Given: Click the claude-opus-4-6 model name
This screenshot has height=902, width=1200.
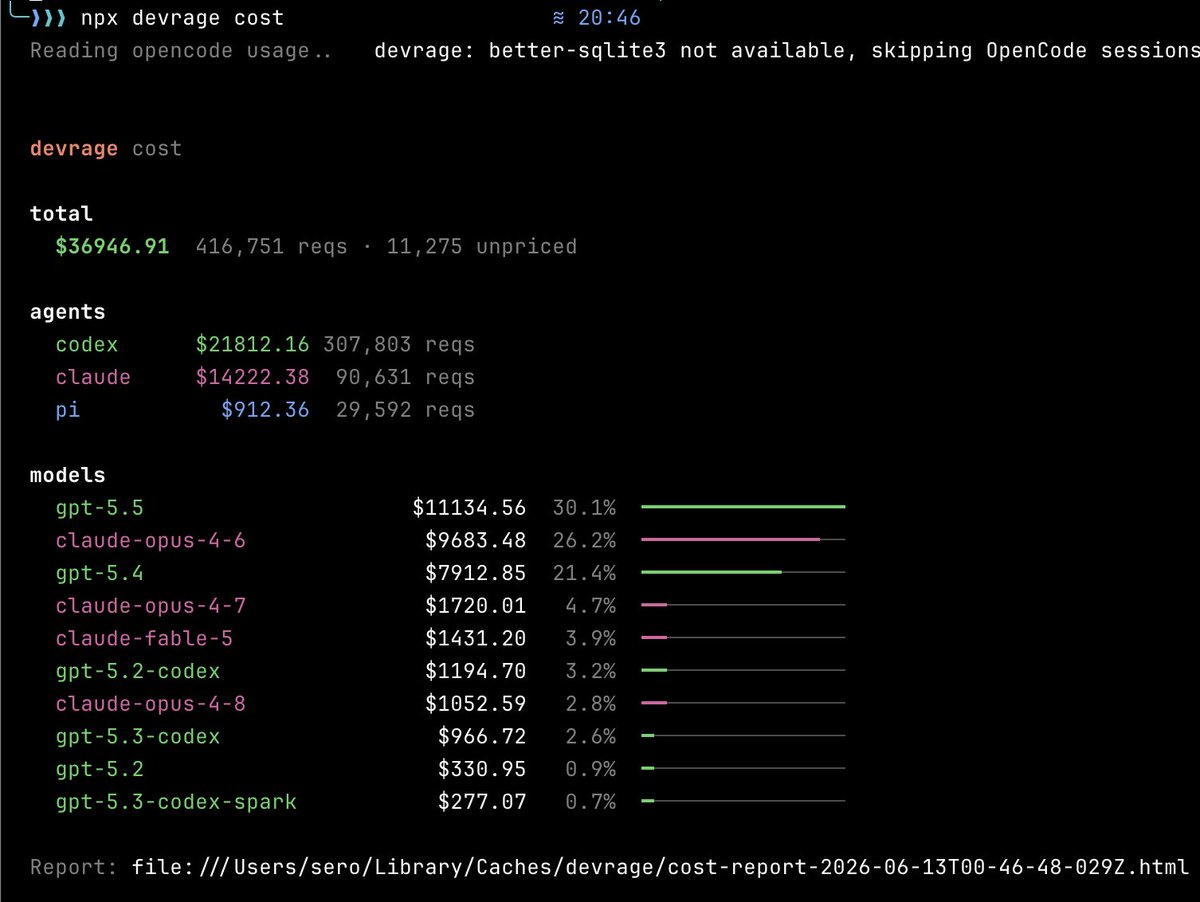Looking at the screenshot, I should click(x=151, y=541).
